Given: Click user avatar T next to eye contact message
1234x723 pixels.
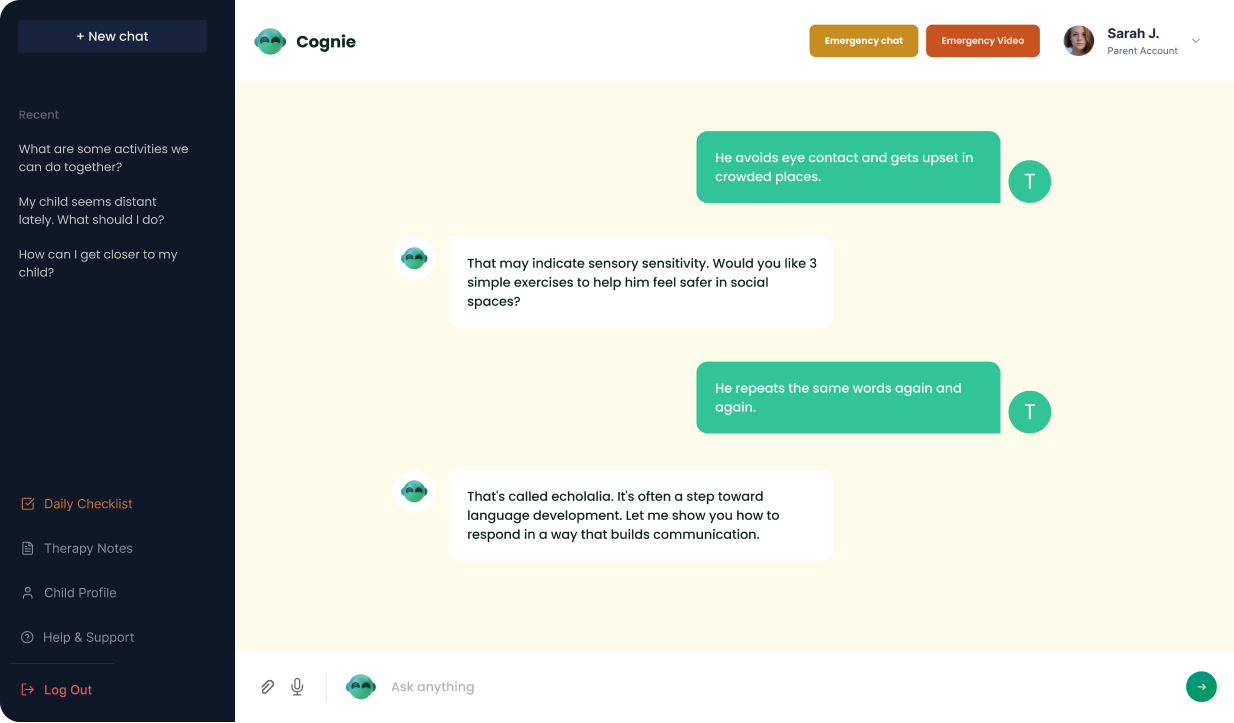Looking at the screenshot, I should coord(1030,182).
